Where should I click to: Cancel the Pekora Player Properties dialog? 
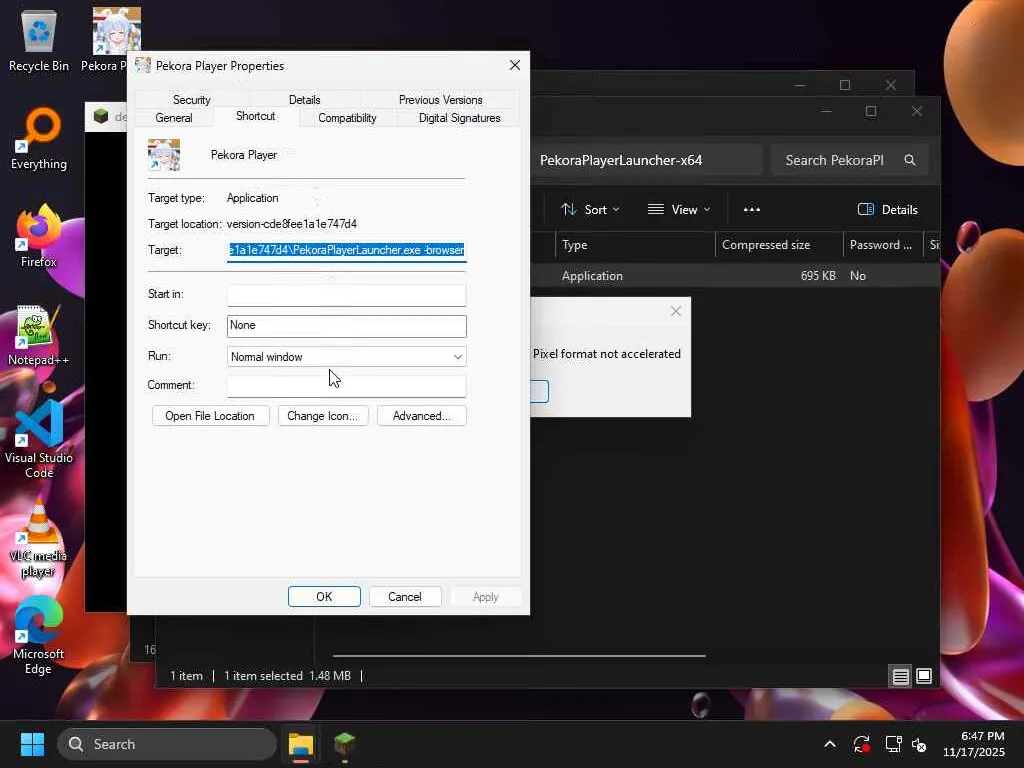405,597
